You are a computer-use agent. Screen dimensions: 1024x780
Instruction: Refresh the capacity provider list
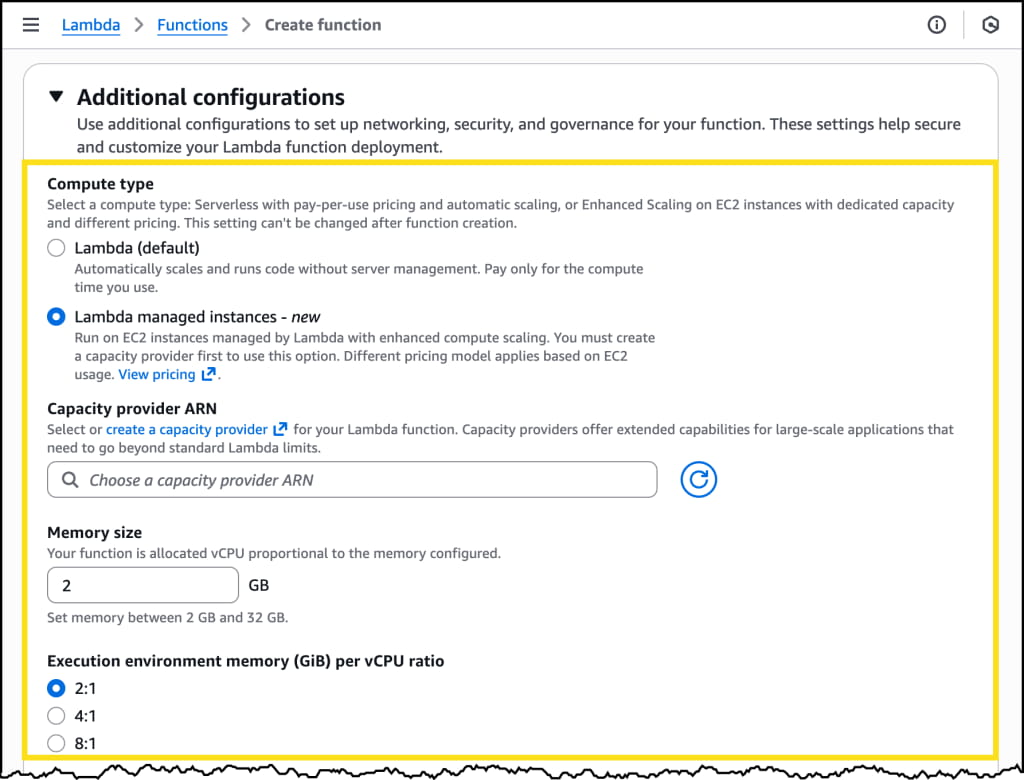tap(699, 480)
